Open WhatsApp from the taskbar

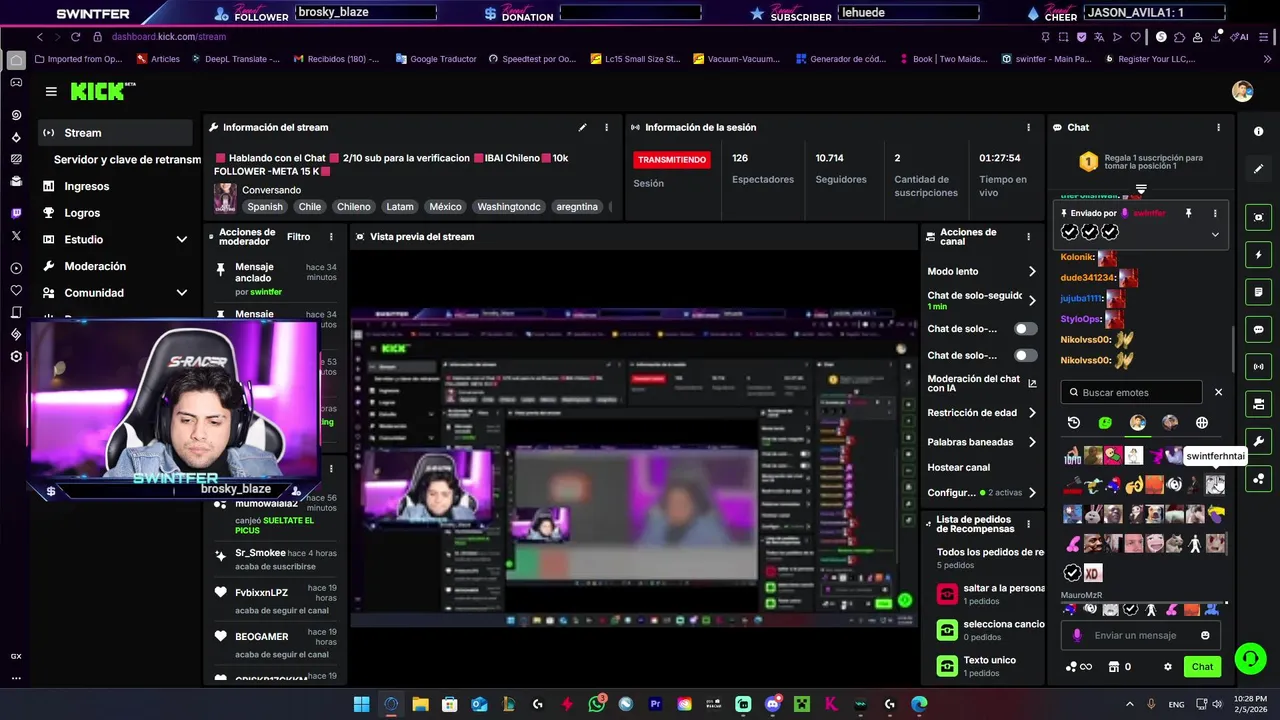tap(597, 704)
